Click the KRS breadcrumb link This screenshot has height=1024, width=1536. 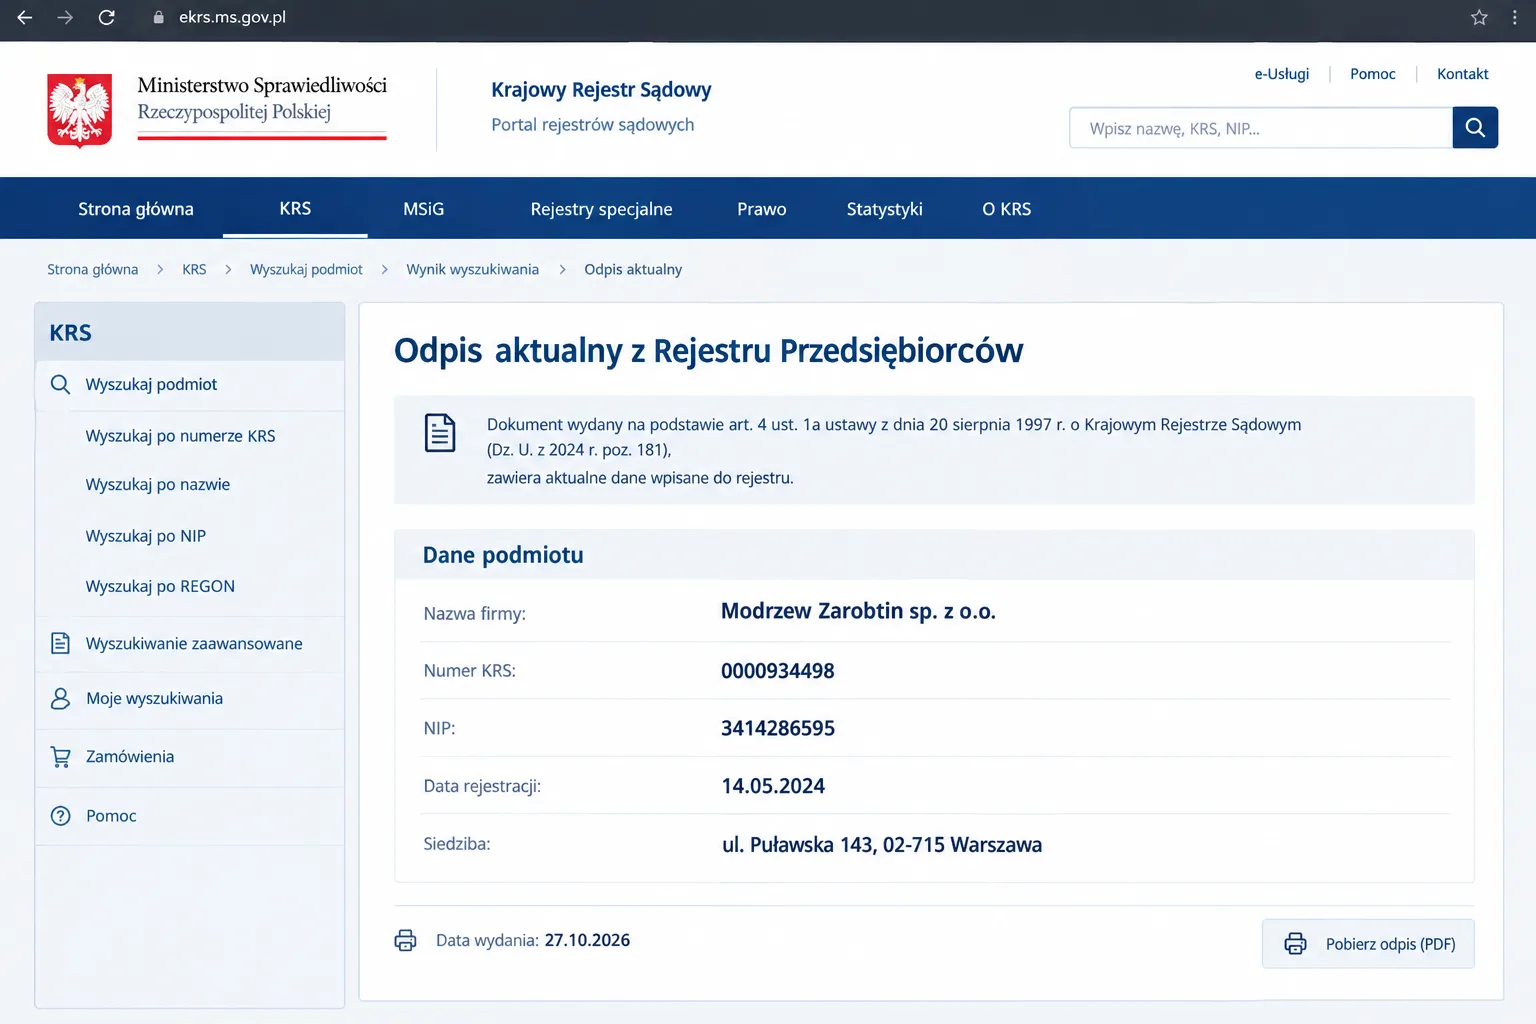click(x=194, y=269)
